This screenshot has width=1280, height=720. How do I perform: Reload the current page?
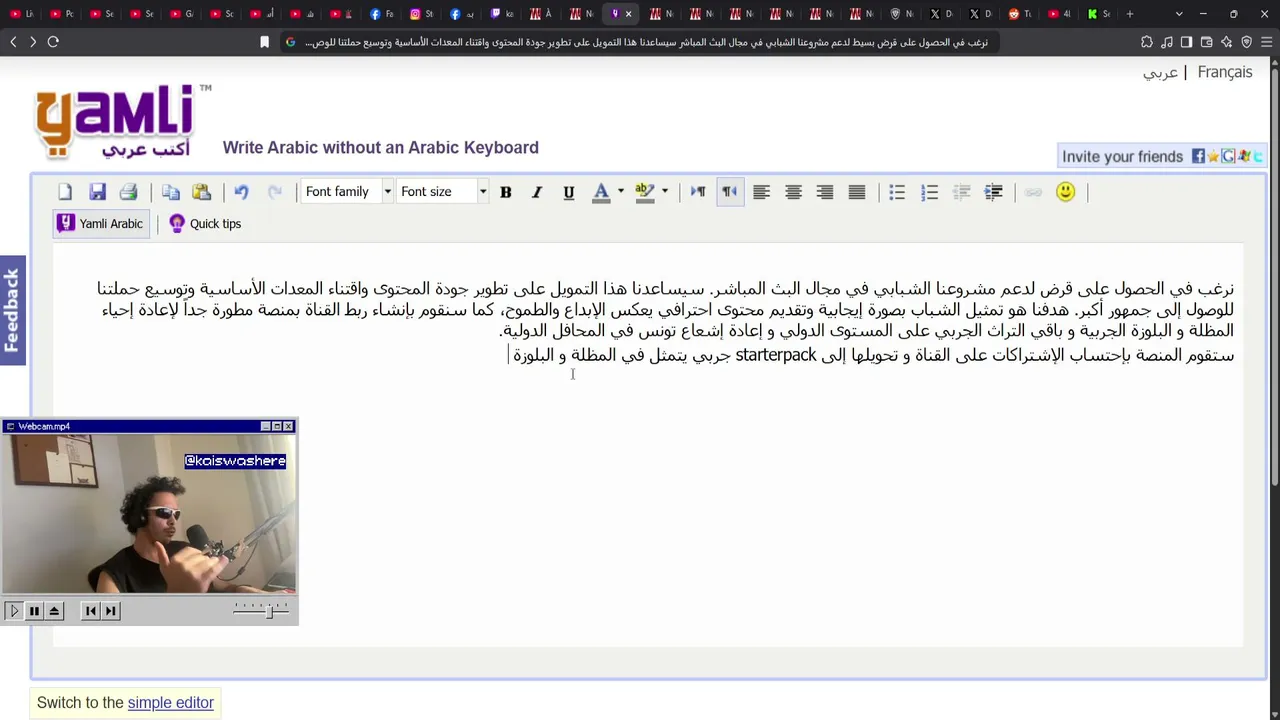[53, 42]
